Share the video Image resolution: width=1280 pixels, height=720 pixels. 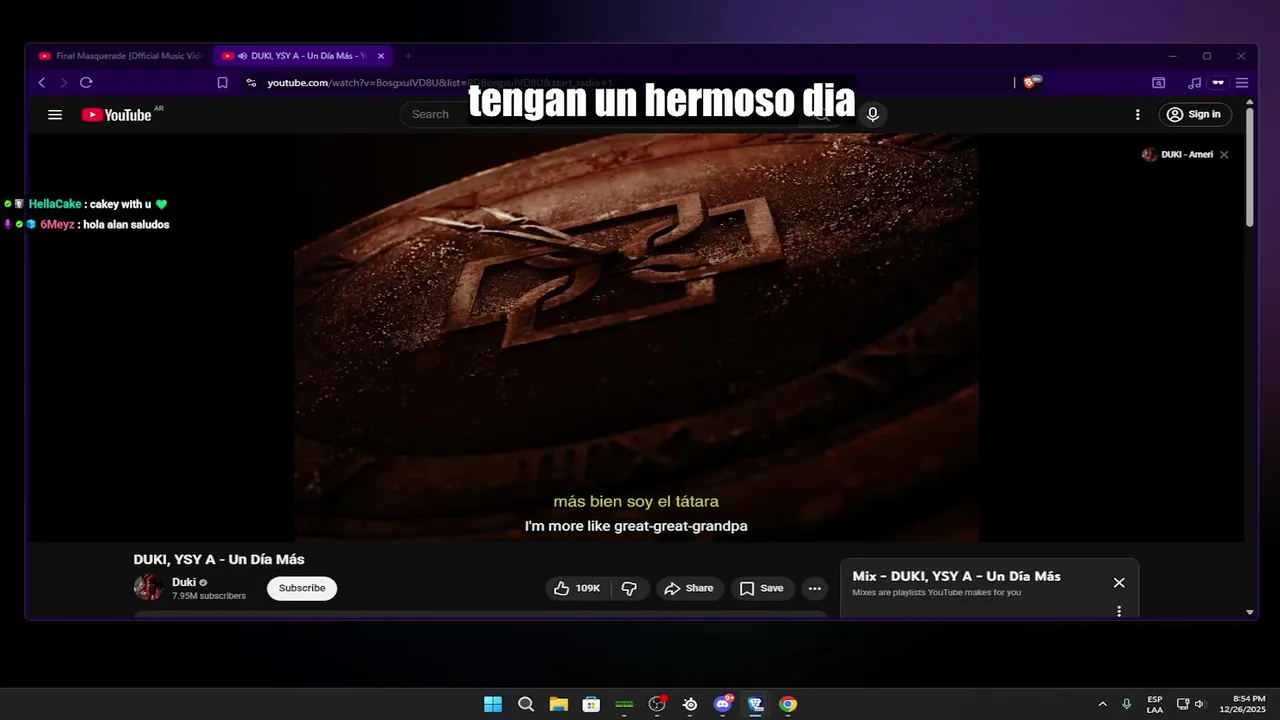tap(689, 588)
